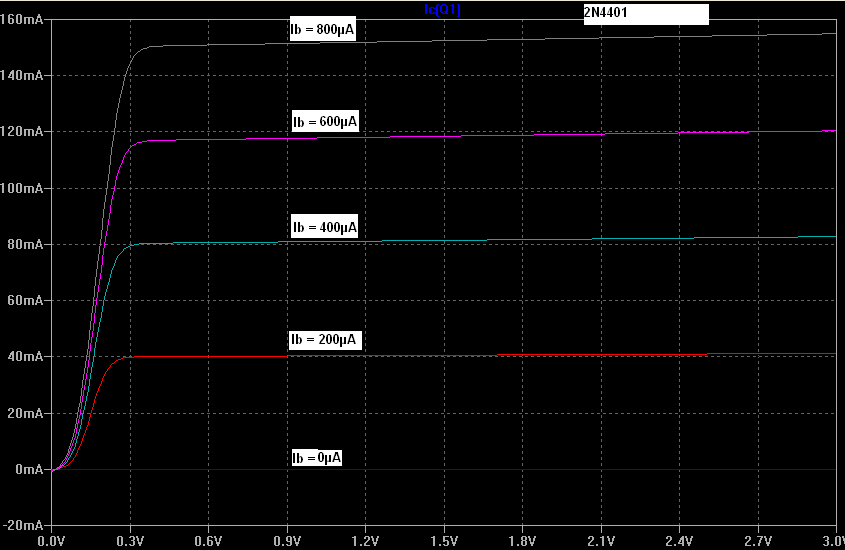The height and width of the screenshot is (550, 845).
Task: Click the 1.2V x-axis tick label
Action: [365, 541]
